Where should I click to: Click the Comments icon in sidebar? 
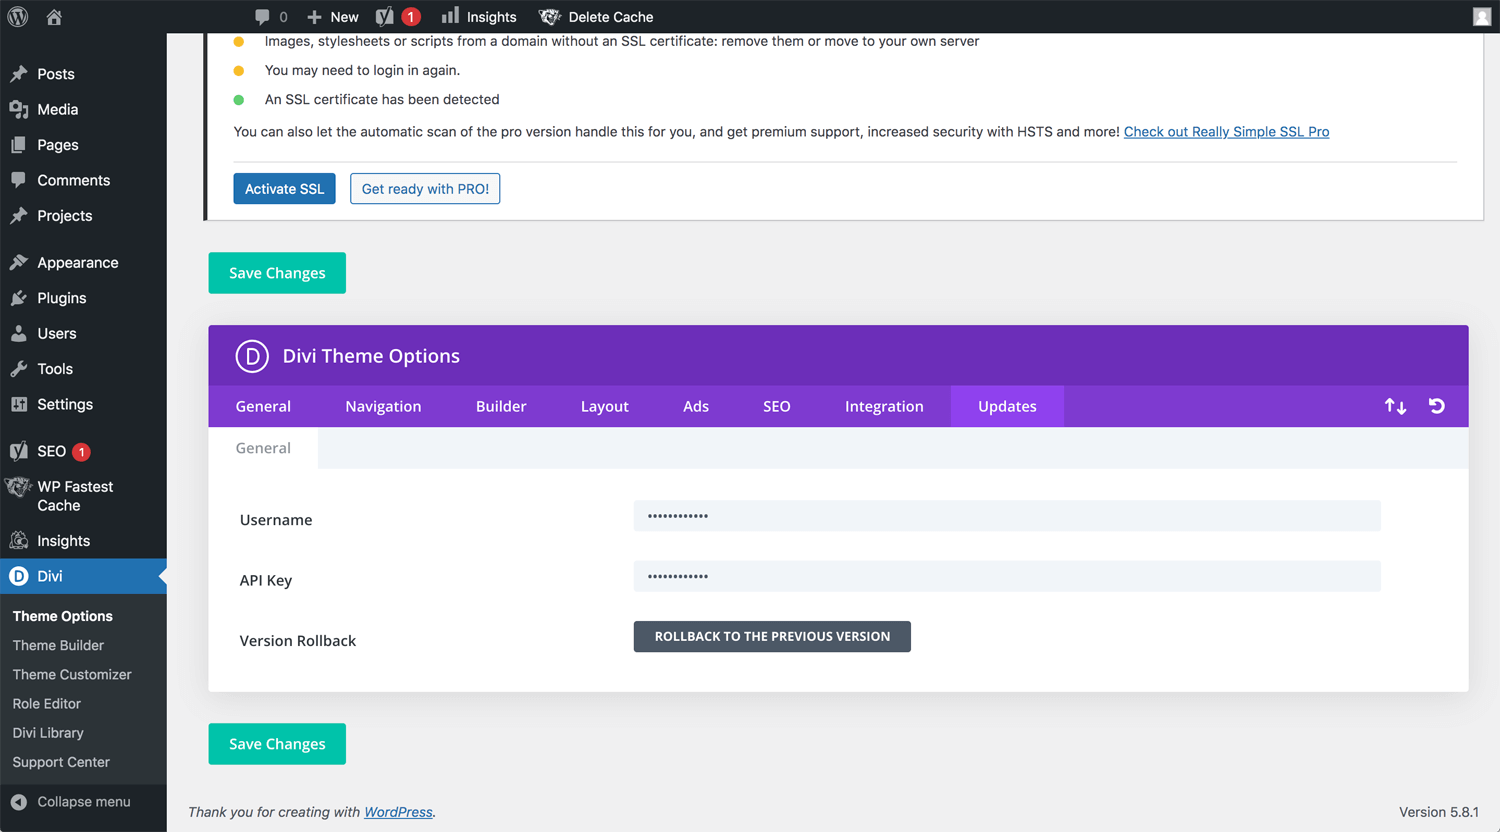pyautogui.click(x=19, y=180)
